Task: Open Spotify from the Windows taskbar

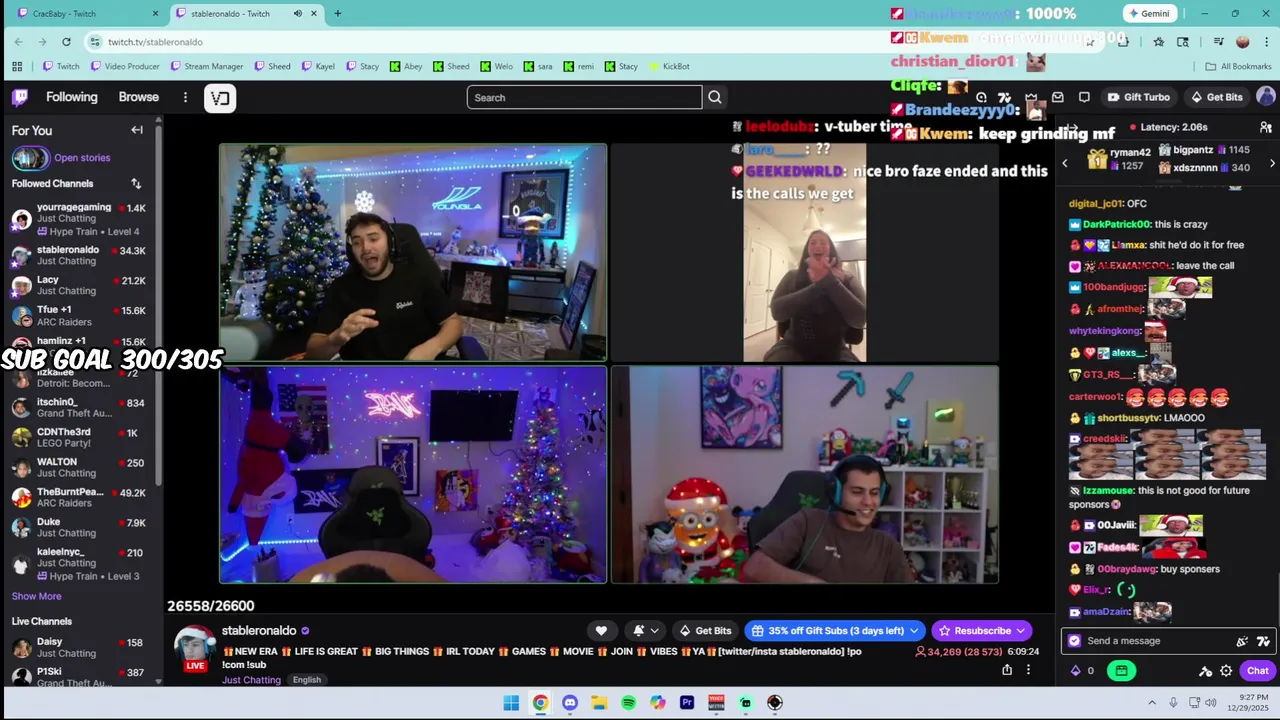Action: [628, 703]
